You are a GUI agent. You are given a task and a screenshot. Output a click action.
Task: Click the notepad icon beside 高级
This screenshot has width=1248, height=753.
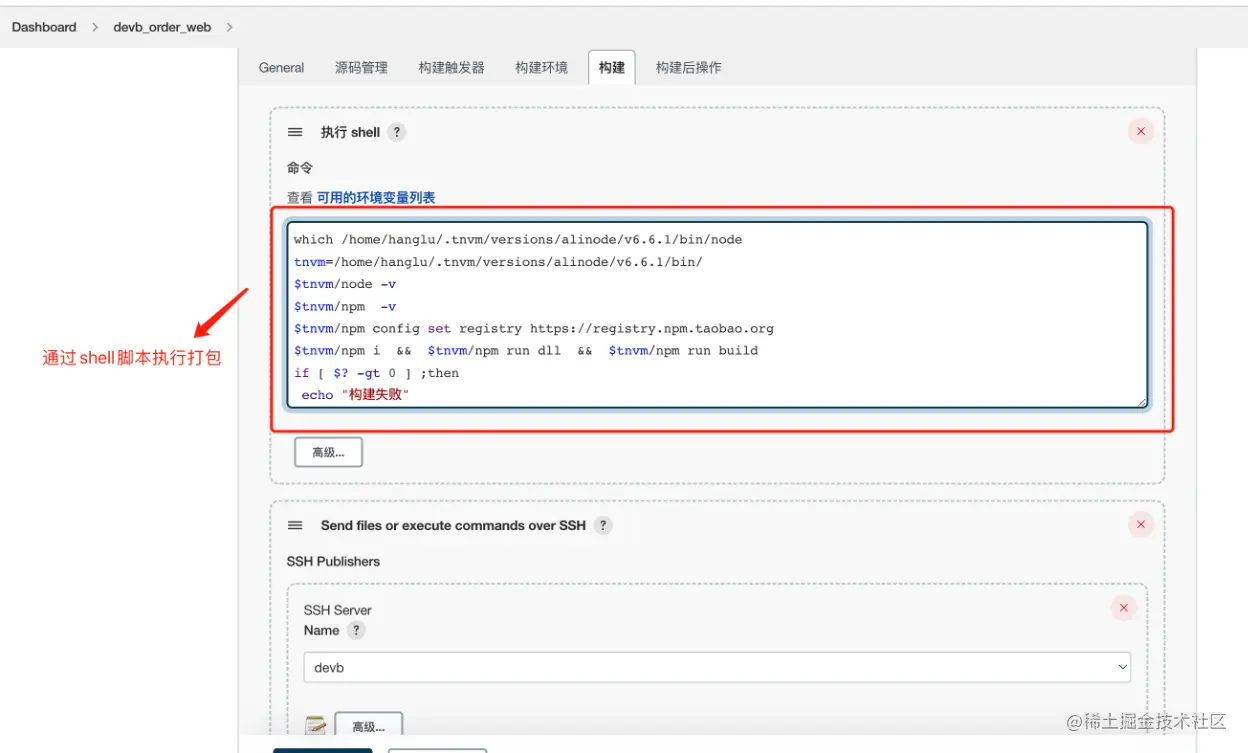tap(316, 726)
